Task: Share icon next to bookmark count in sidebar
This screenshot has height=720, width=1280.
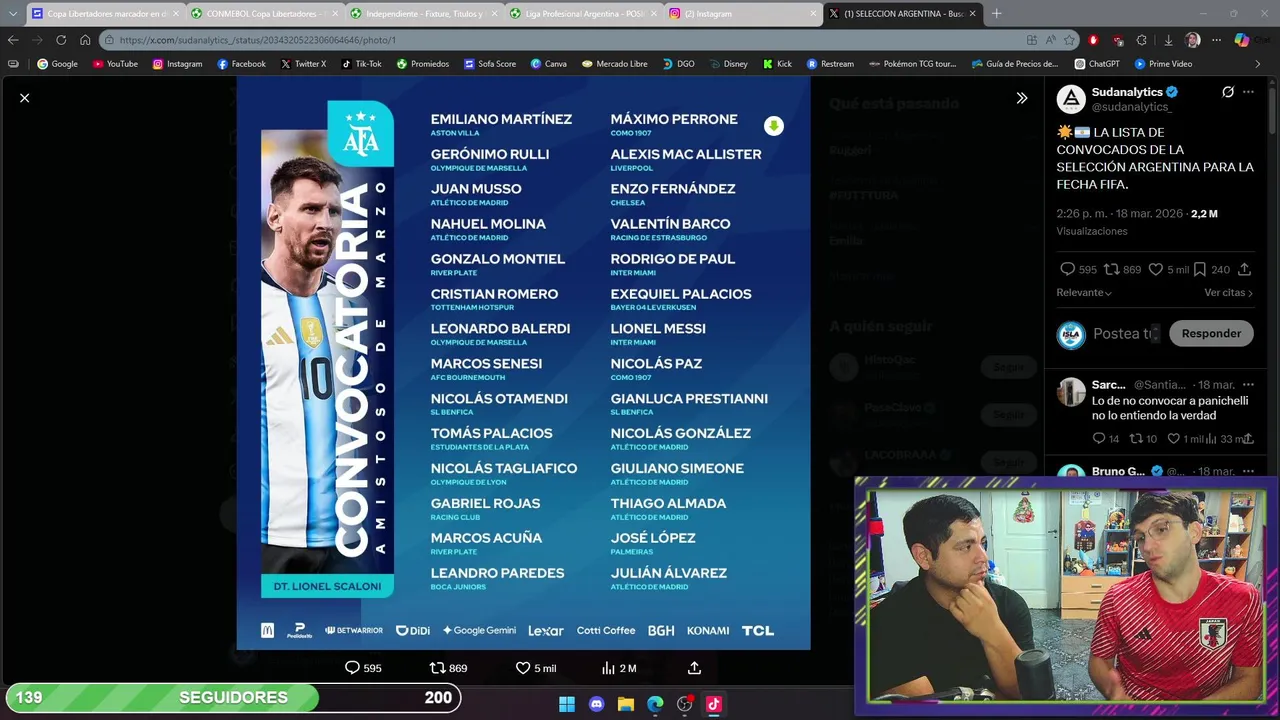Action: pos(1244,269)
